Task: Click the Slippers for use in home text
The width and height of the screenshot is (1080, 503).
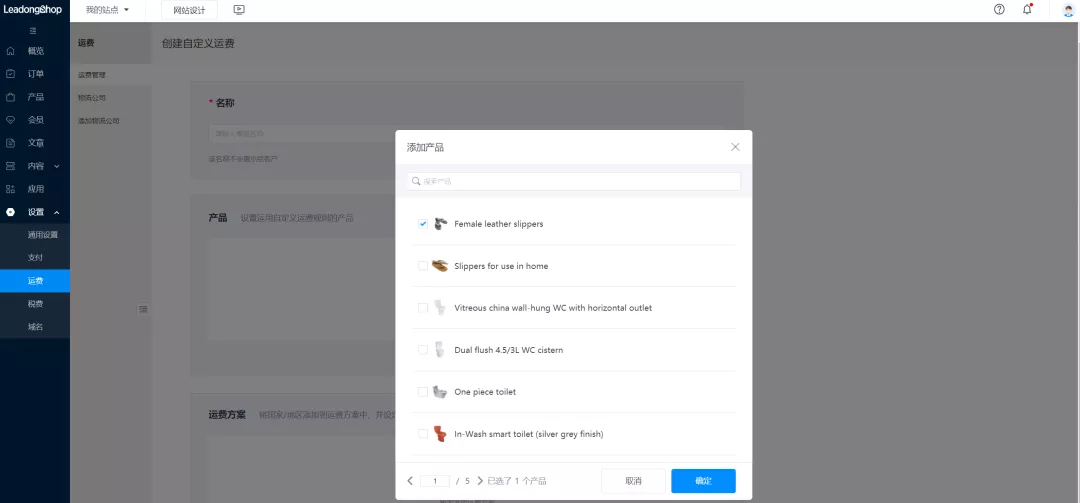Action: (x=501, y=266)
